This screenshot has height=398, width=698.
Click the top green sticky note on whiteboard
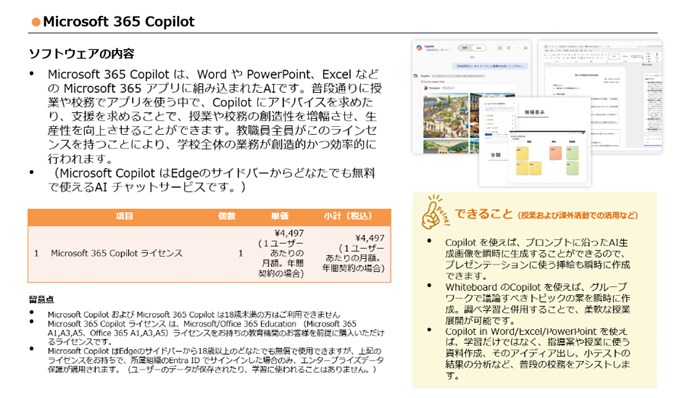pos(572,153)
